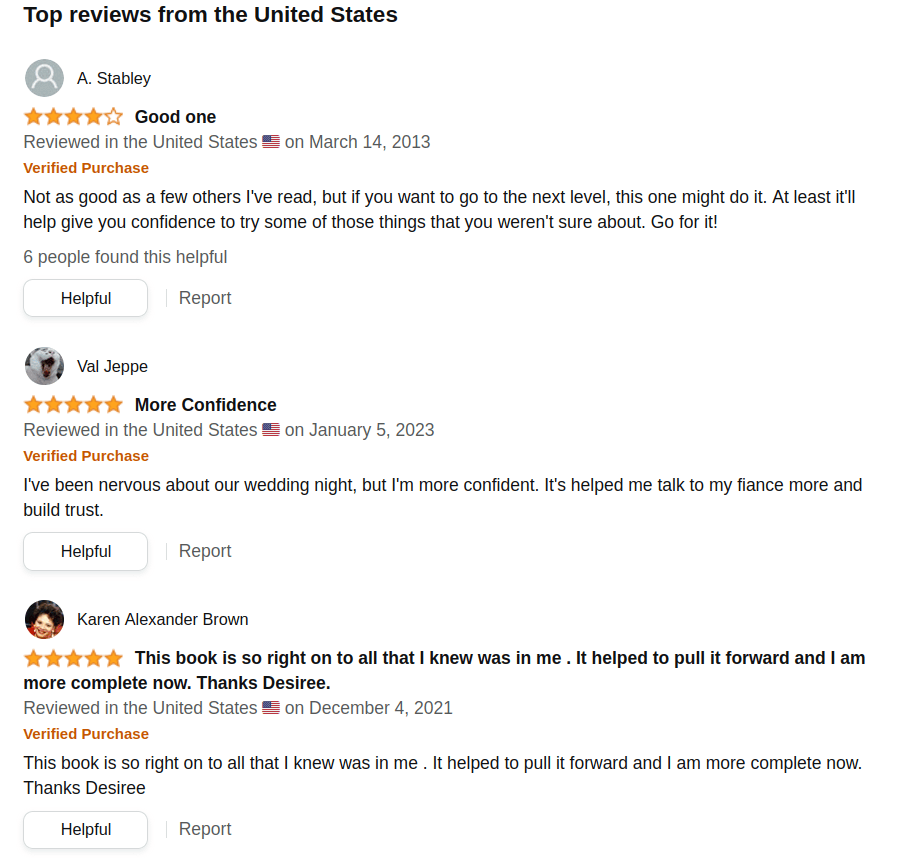
Task: Click the Verified Purchase badge on the first review
Action: [x=85, y=167]
